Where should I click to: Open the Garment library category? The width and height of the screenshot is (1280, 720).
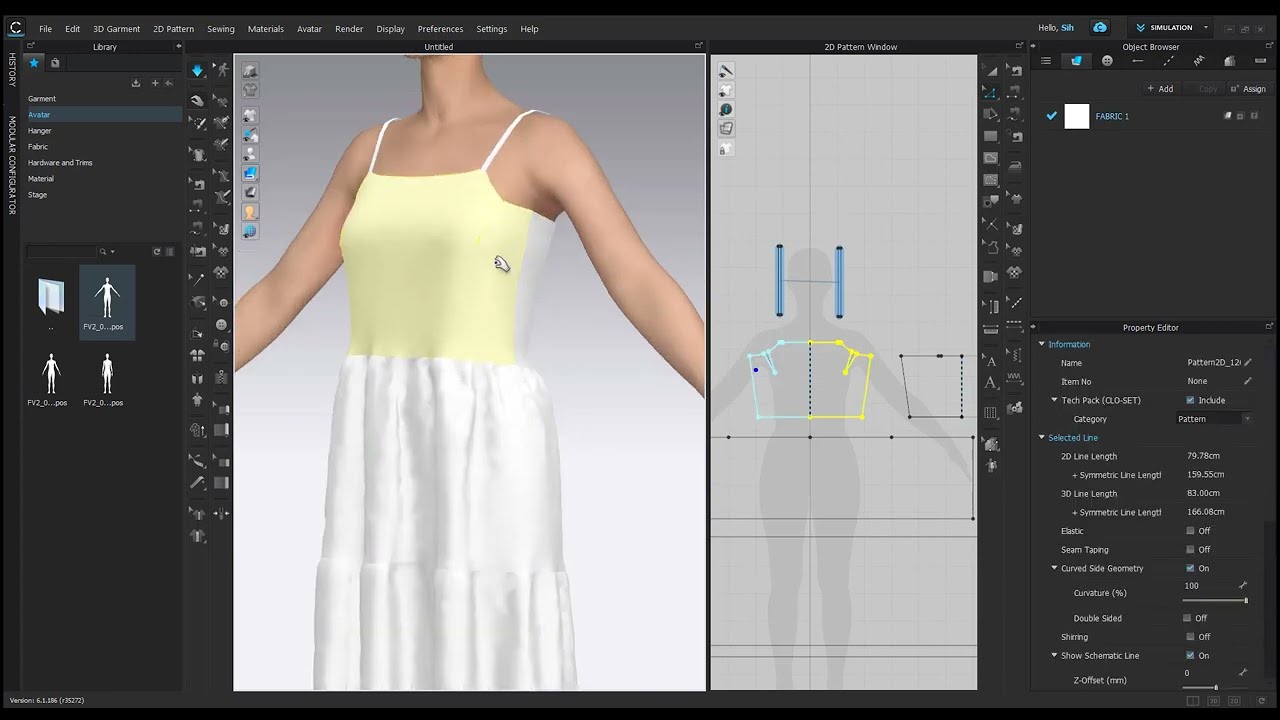click(x=42, y=99)
